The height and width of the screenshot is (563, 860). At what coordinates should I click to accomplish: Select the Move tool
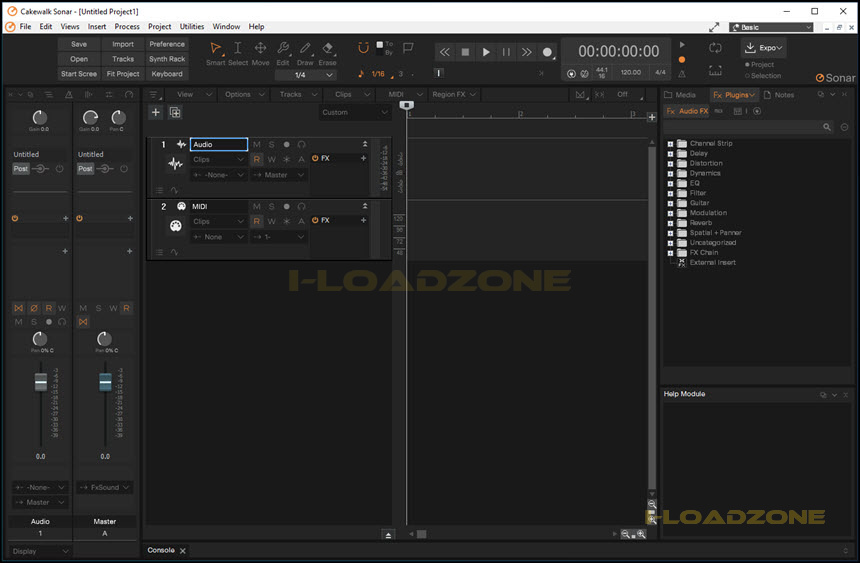point(261,53)
